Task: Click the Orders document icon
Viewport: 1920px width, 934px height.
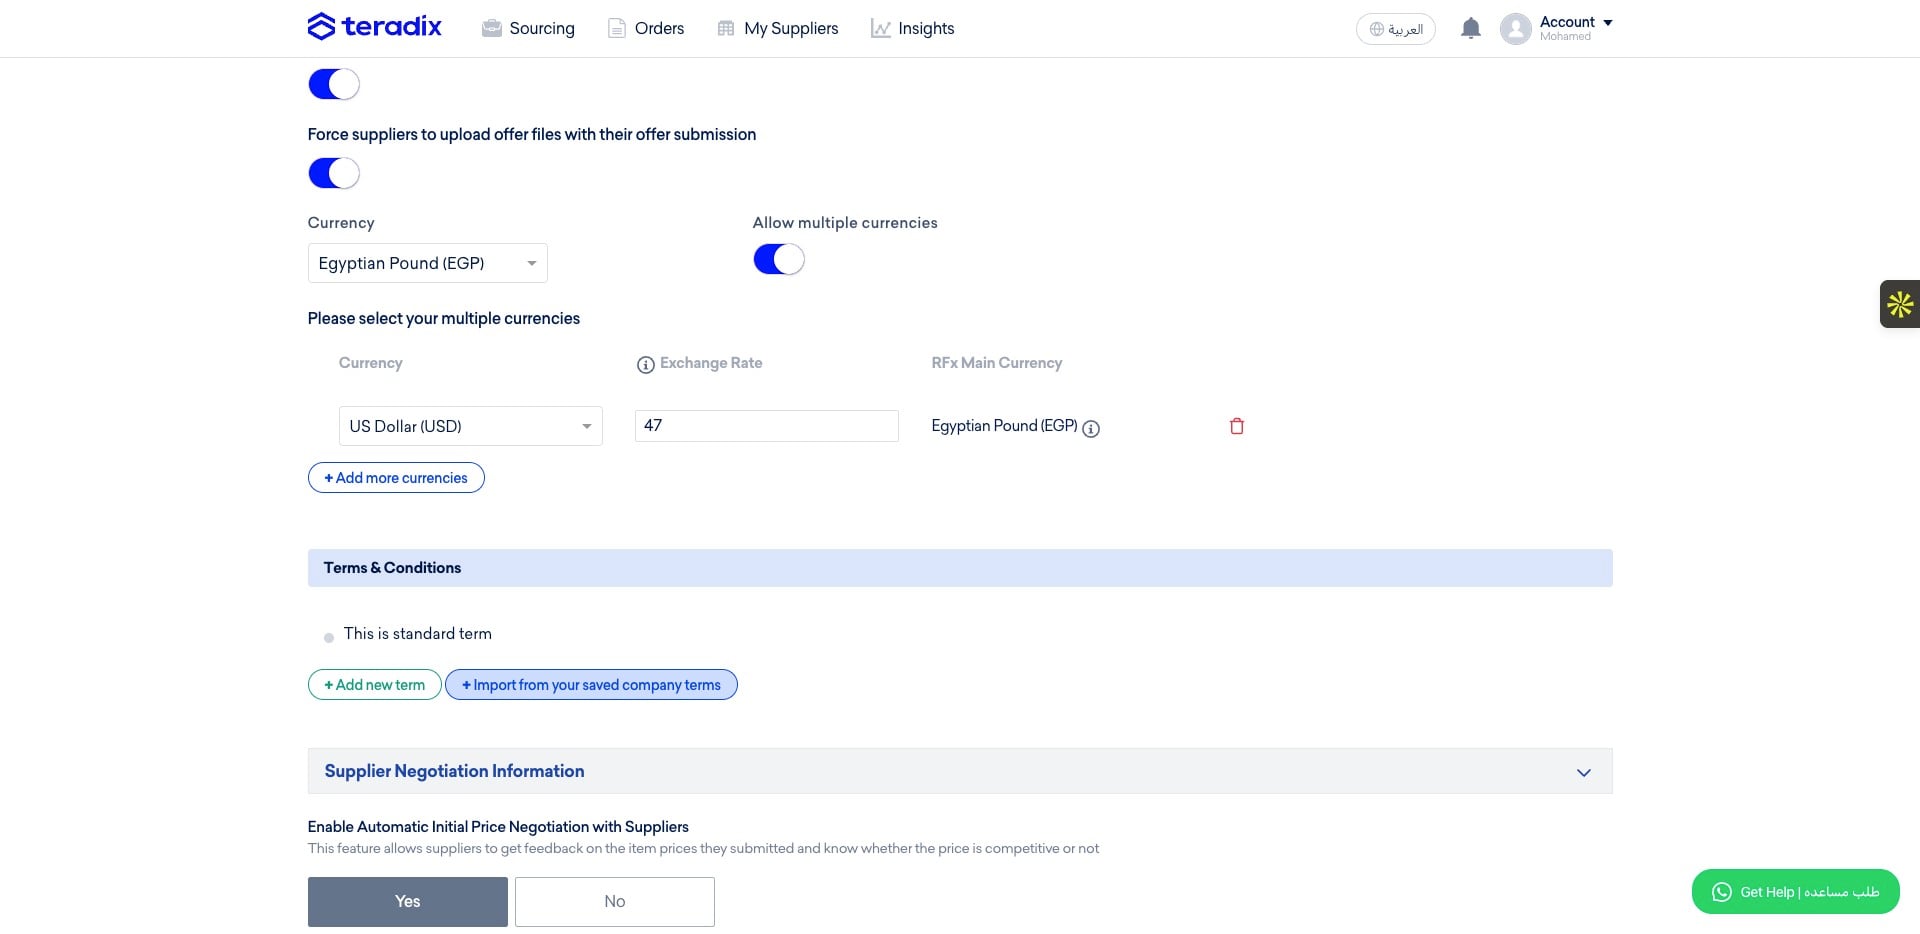Action: tap(617, 28)
